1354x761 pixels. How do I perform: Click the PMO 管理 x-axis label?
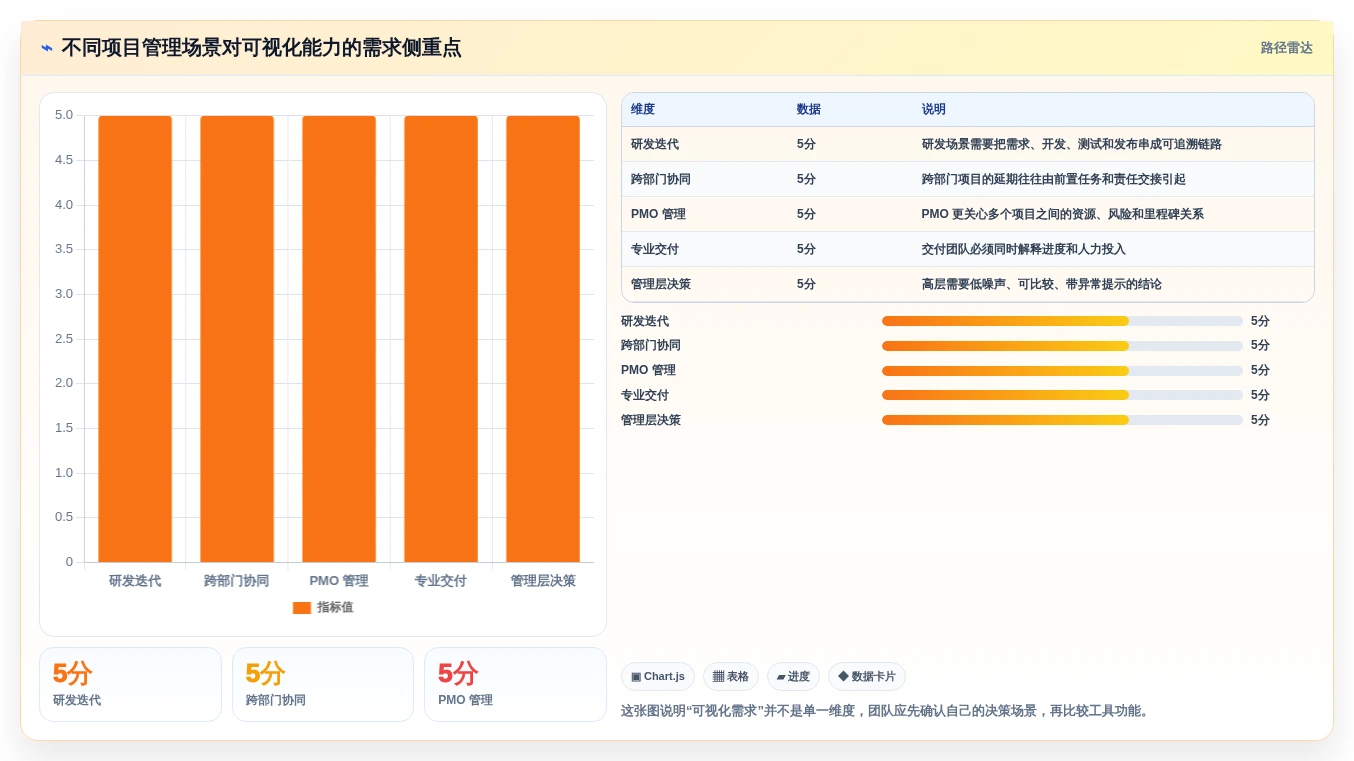coord(339,581)
